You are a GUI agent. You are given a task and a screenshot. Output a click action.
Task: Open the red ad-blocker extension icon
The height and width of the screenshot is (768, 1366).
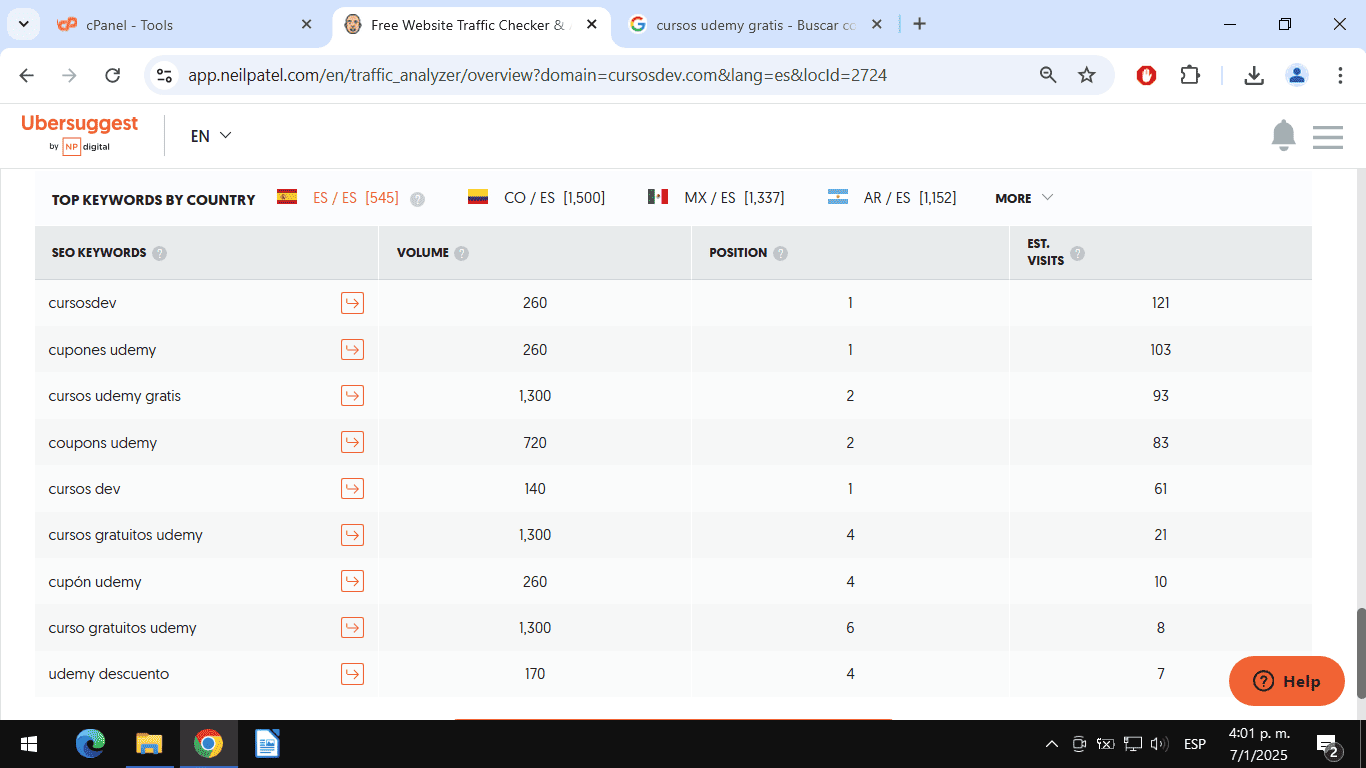coord(1147,75)
